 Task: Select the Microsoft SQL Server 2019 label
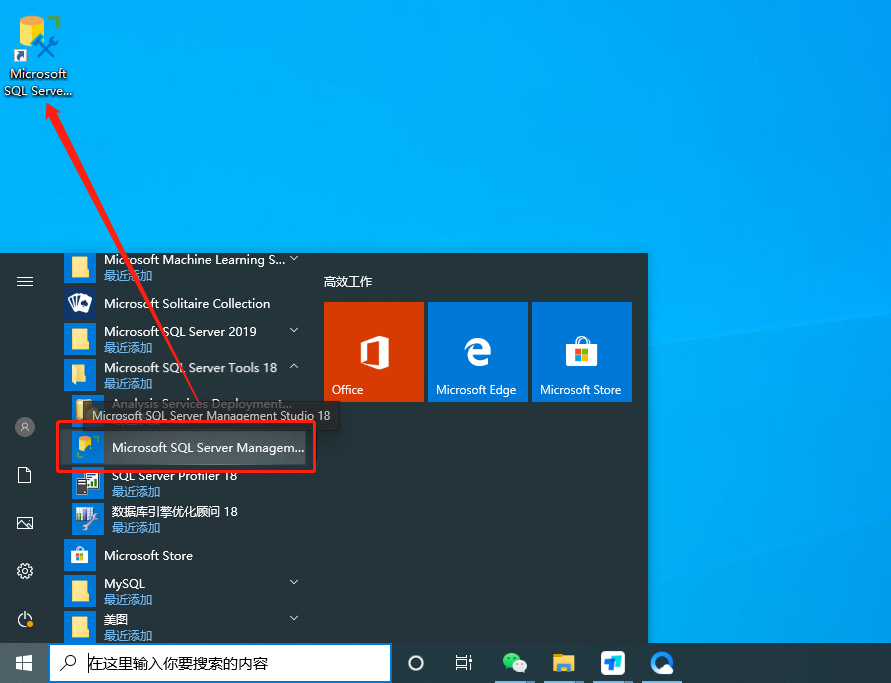point(180,331)
